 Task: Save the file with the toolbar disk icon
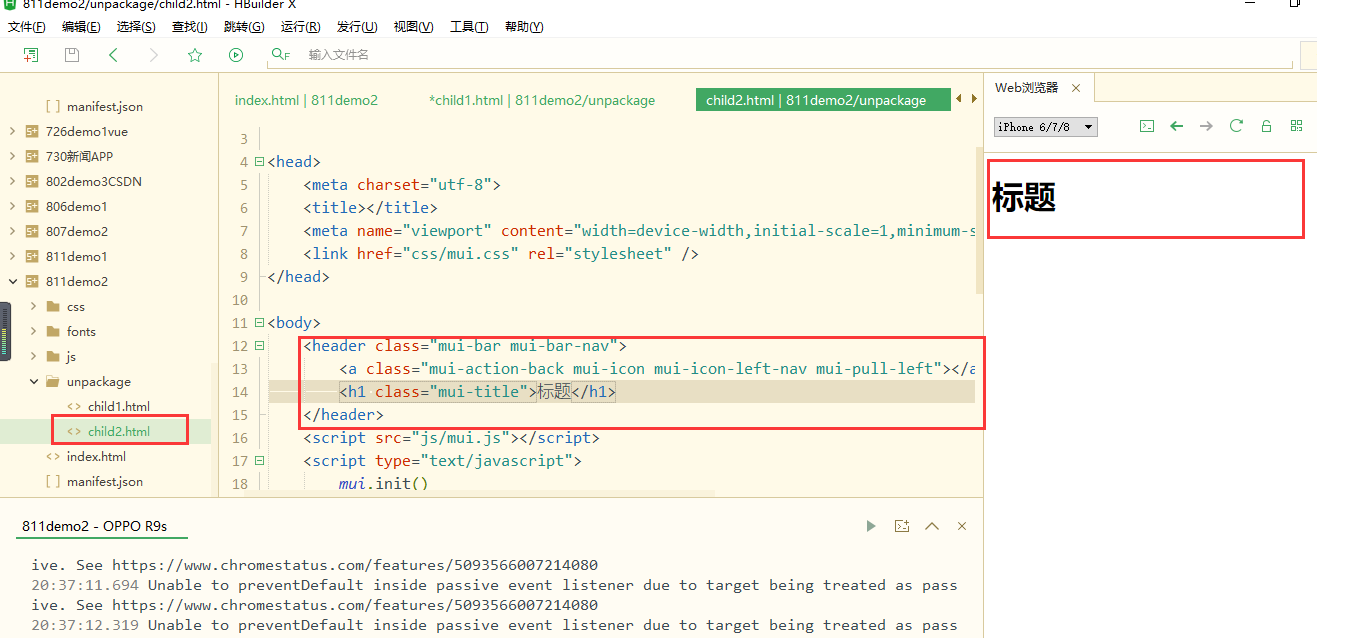(72, 55)
